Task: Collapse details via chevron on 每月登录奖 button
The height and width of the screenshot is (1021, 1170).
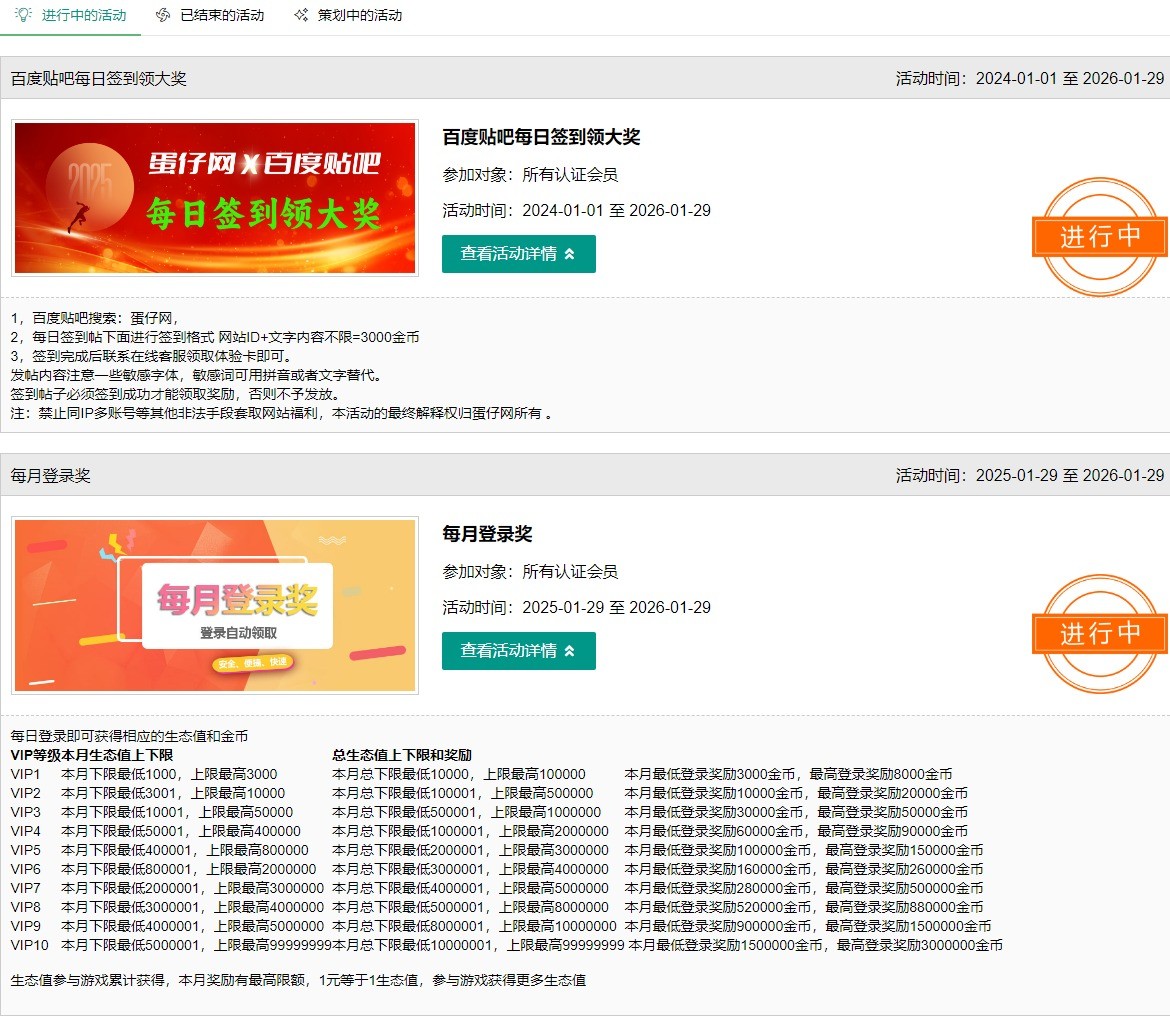Action: (x=570, y=651)
